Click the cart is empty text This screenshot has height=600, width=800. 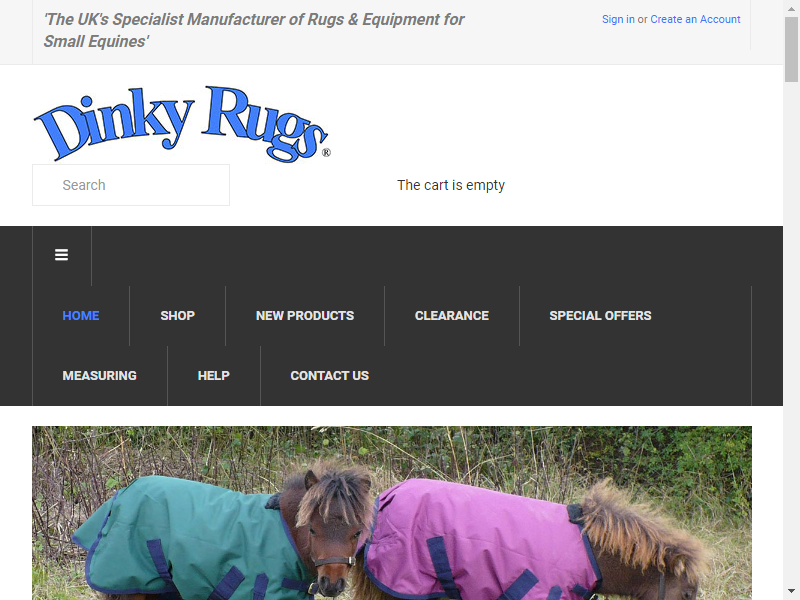coord(451,185)
